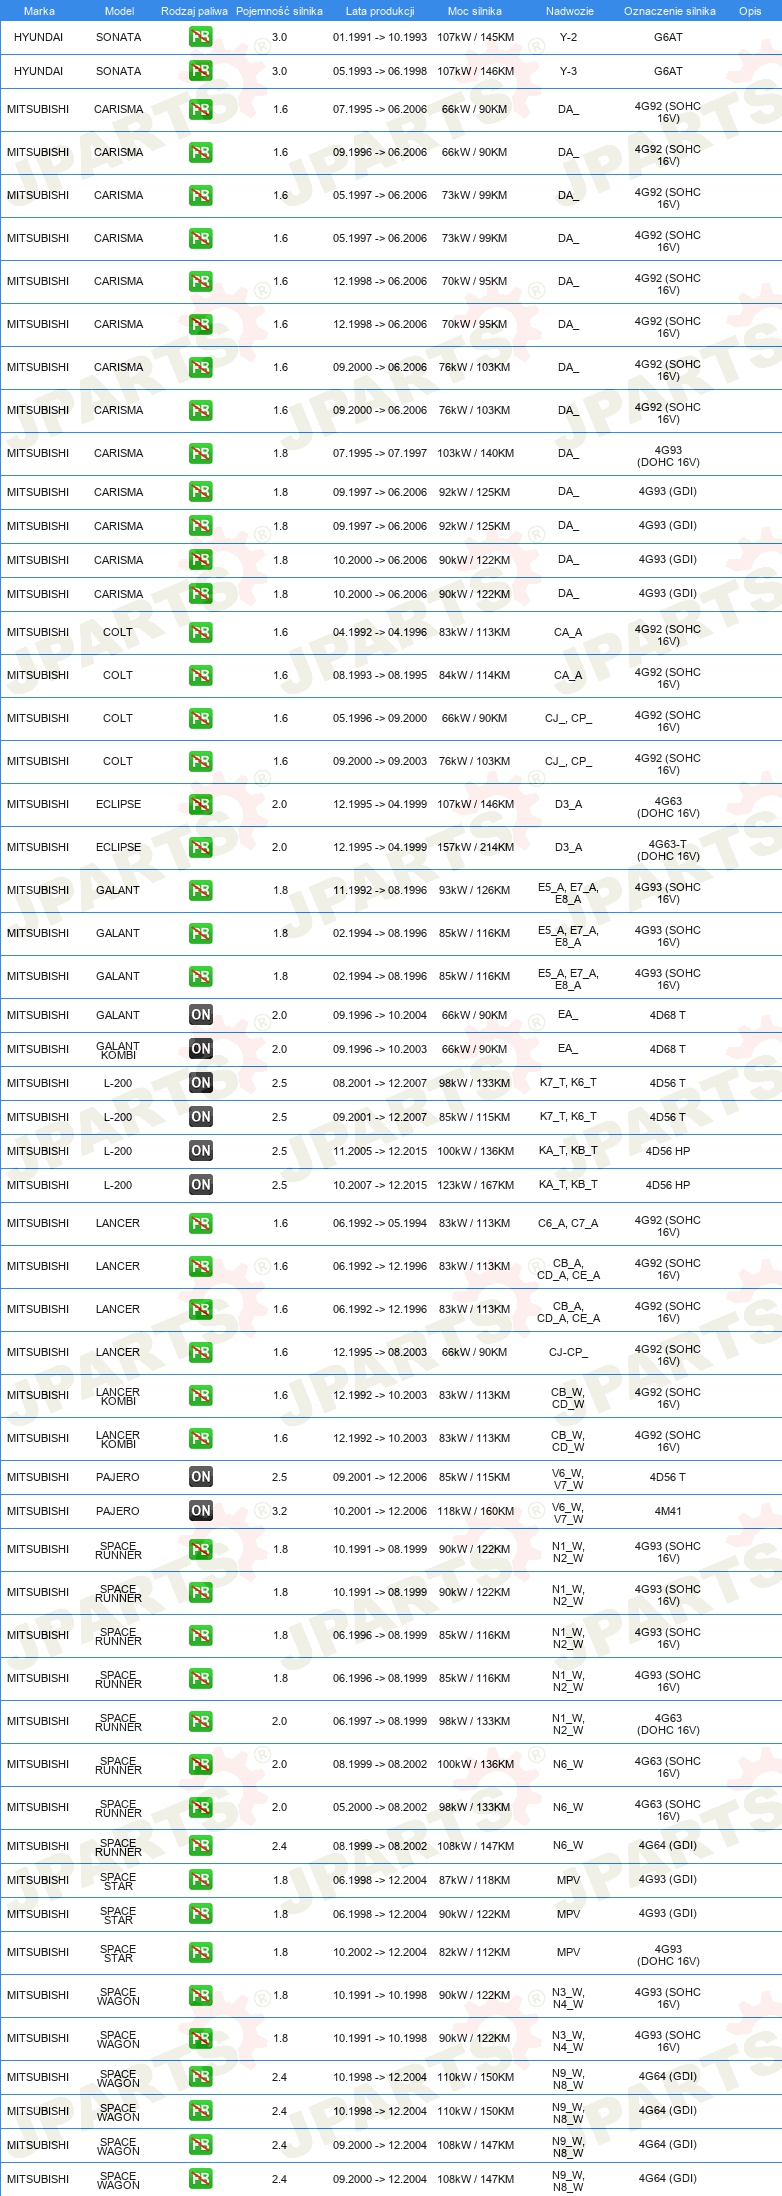Click the Model column header
The height and width of the screenshot is (2196, 782).
tap(119, 11)
